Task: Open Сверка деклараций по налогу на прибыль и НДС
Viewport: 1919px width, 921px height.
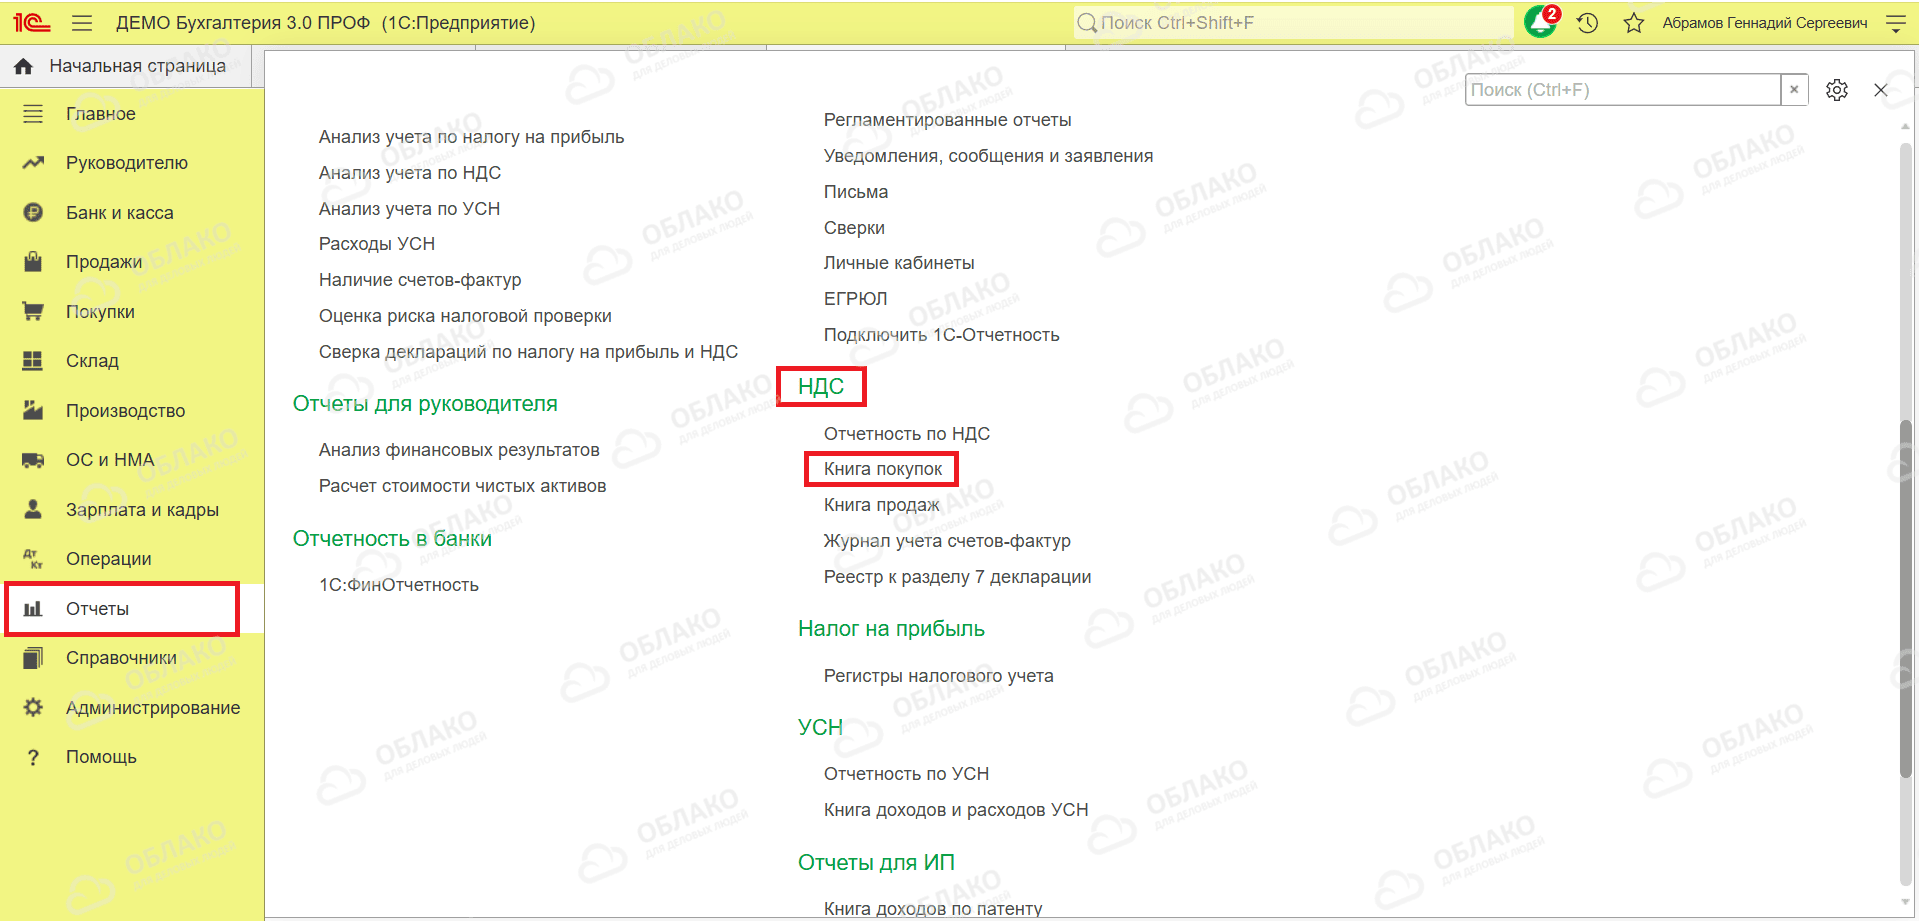Action: [x=528, y=352]
